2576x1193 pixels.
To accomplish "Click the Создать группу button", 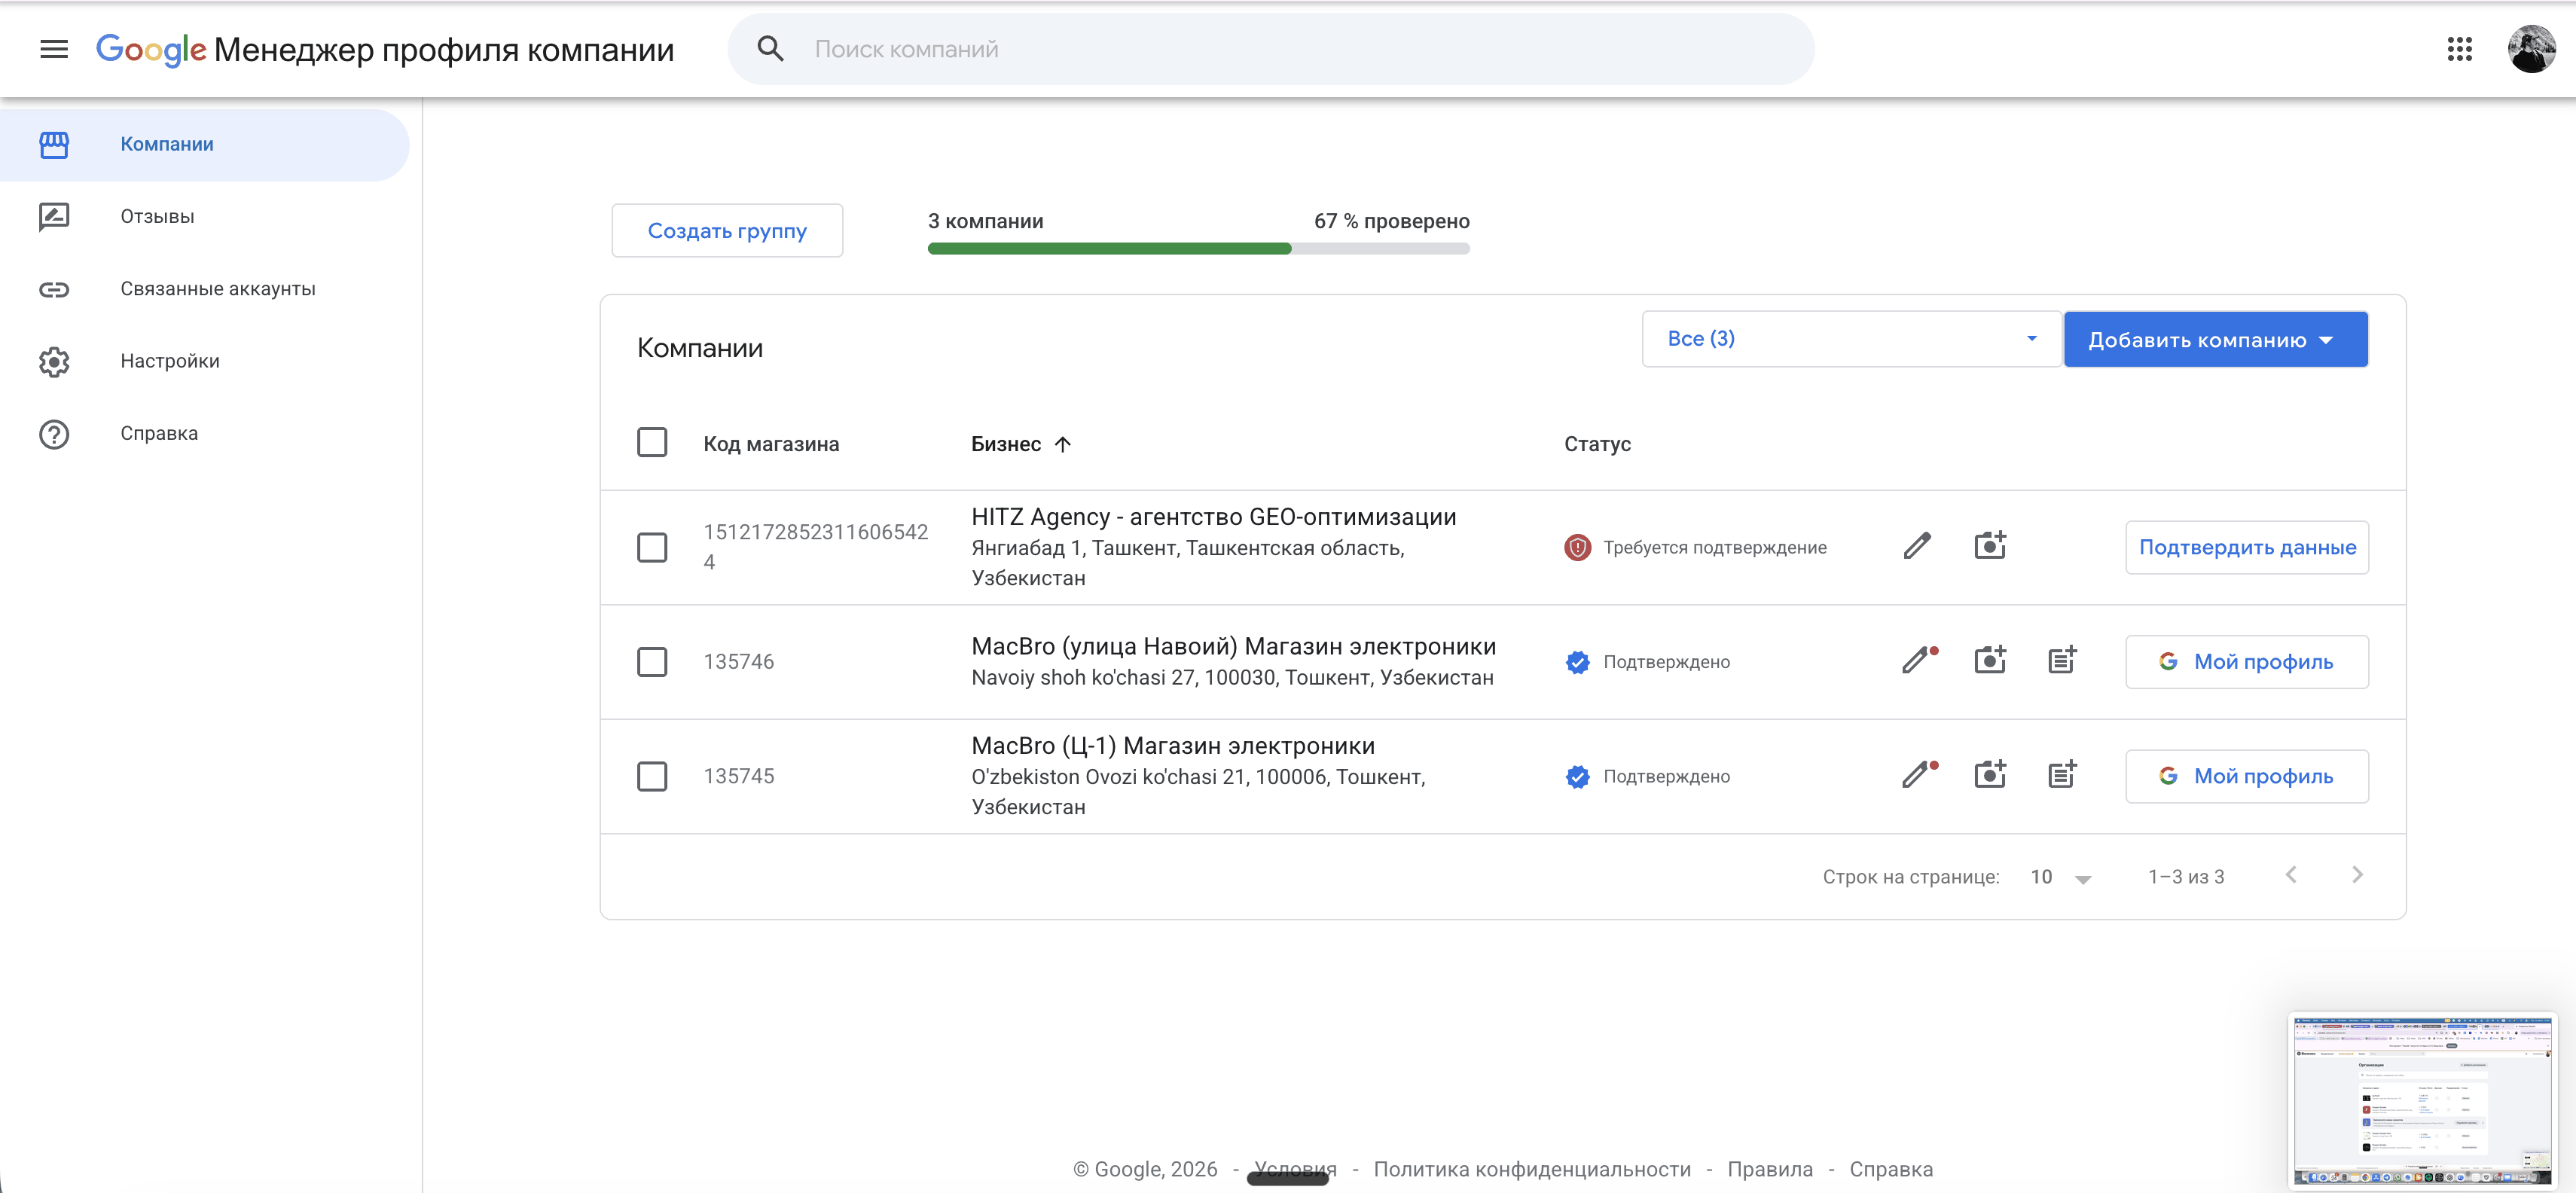I will pos(727,231).
